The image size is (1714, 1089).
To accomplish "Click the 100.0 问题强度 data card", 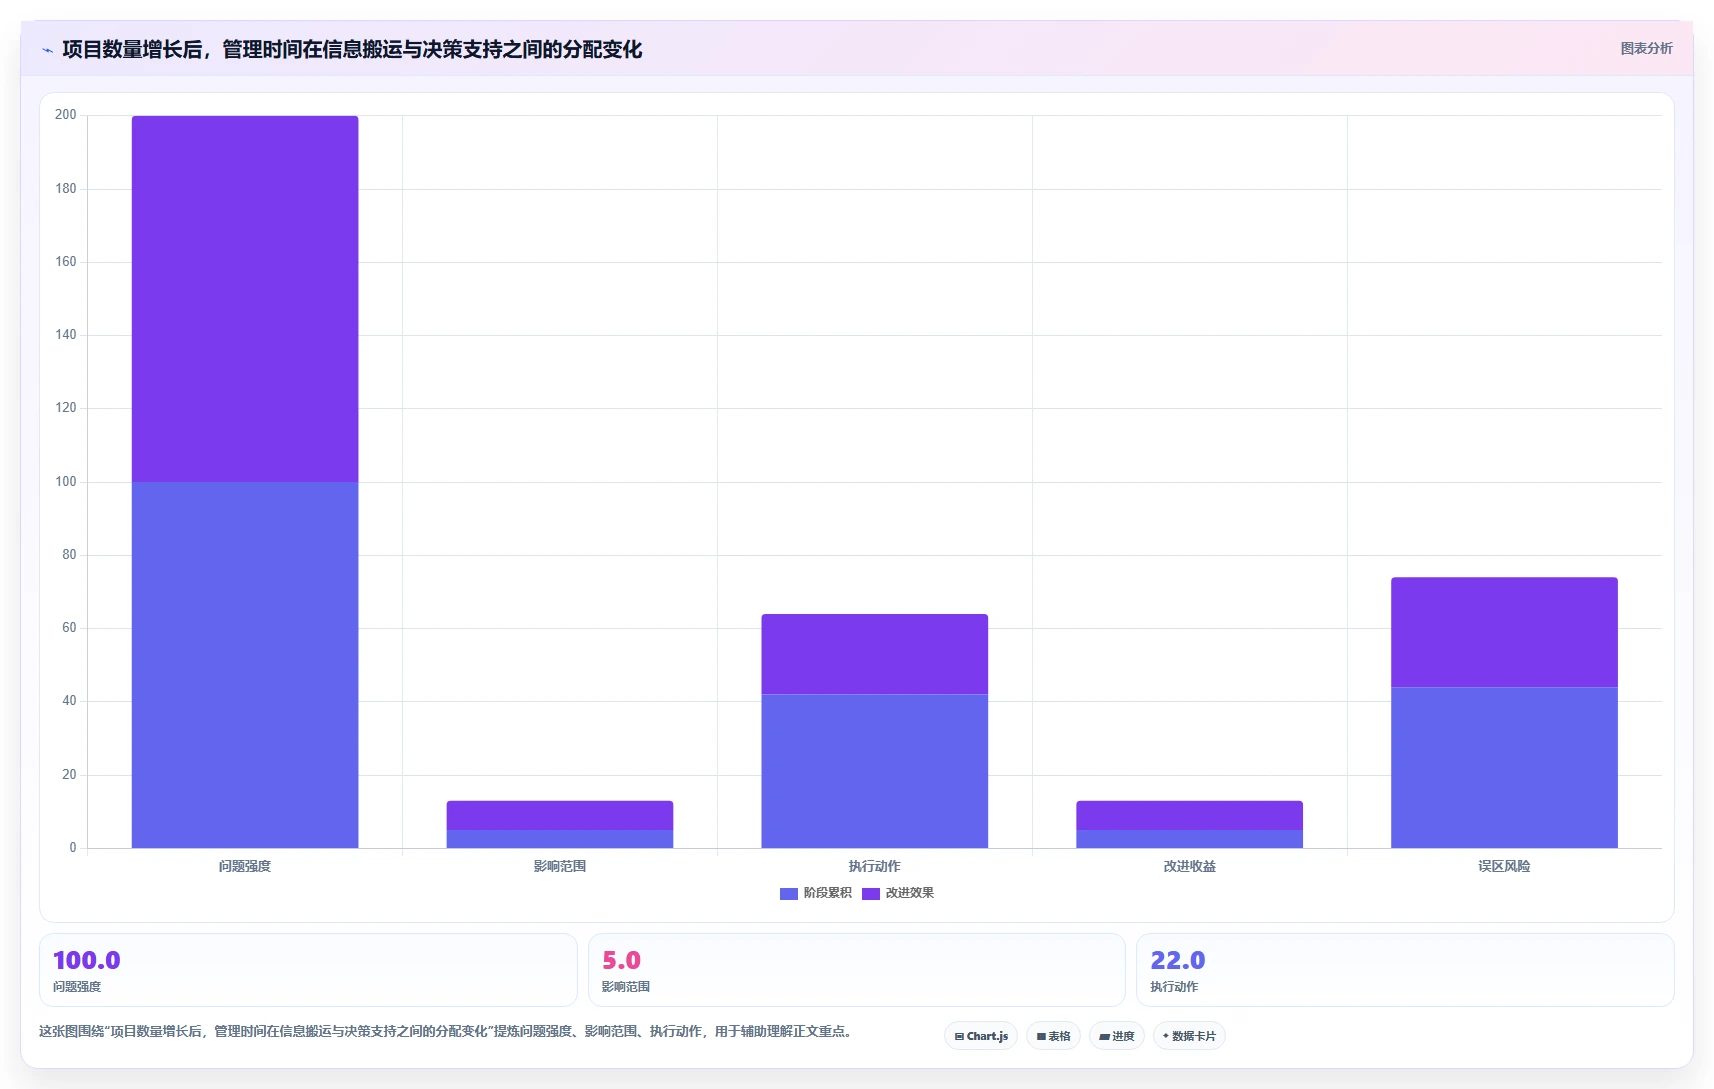I will click(308, 970).
